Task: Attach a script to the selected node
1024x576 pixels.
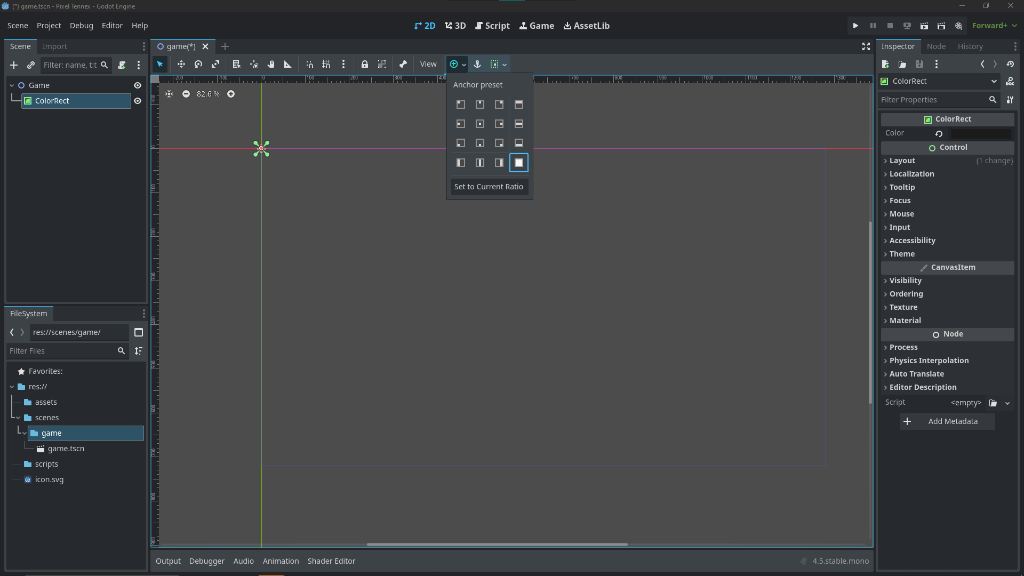Action: tap(121, 65)
